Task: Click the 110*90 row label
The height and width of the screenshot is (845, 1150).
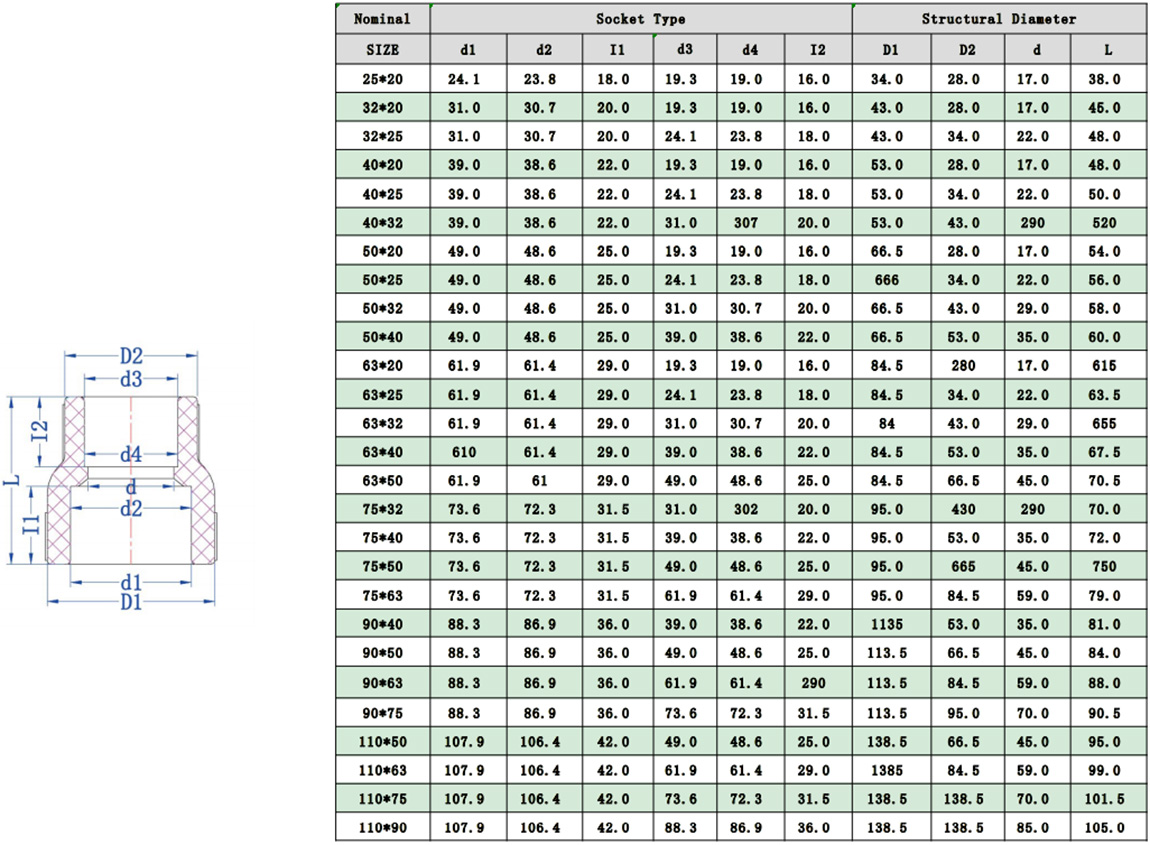Action: 382,828
